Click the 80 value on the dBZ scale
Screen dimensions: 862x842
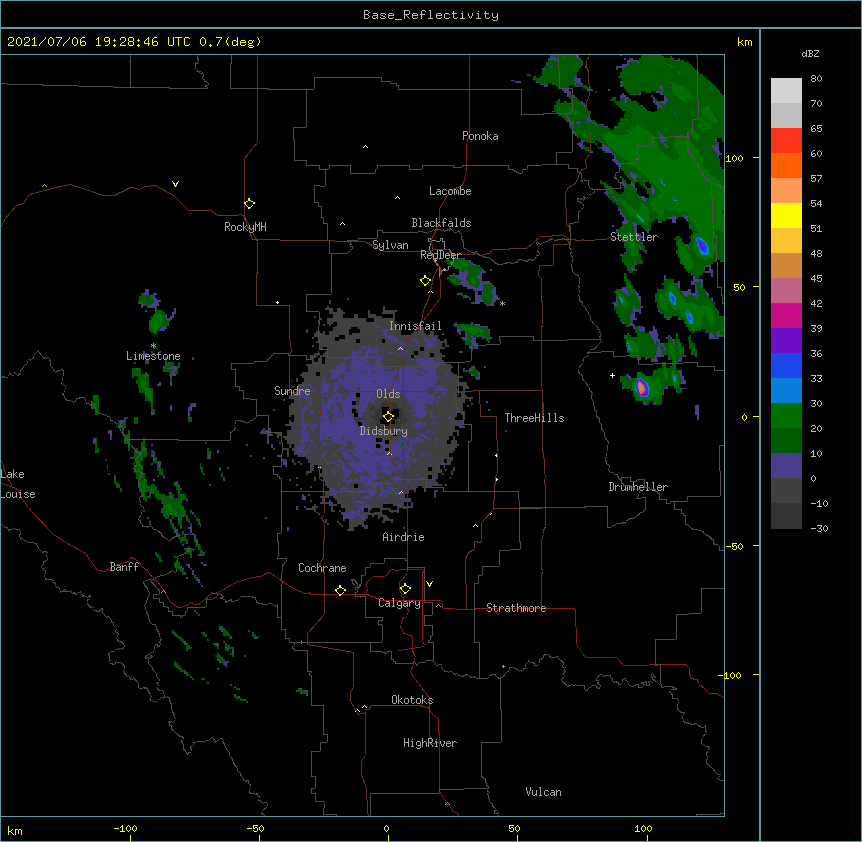(x=816, y=79)
